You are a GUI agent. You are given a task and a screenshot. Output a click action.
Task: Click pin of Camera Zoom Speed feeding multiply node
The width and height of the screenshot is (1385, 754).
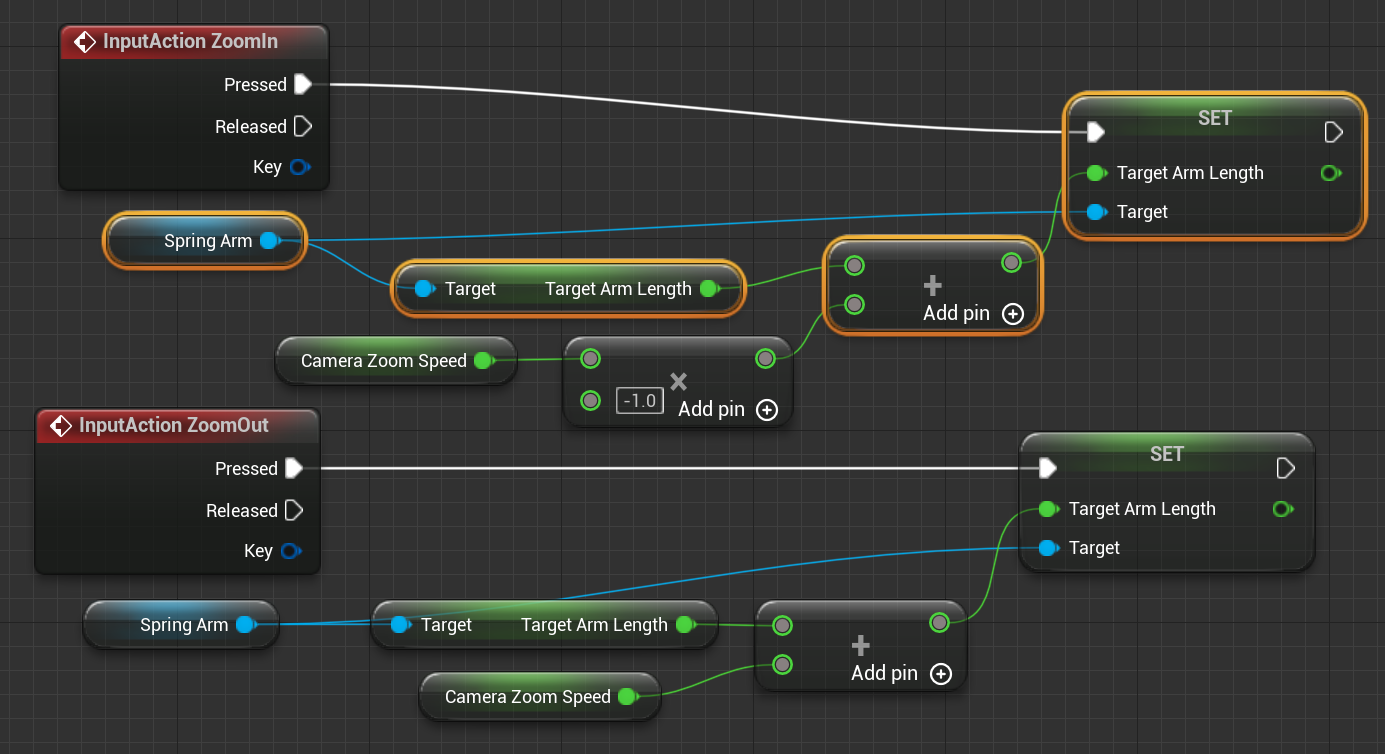click(483, 361)
